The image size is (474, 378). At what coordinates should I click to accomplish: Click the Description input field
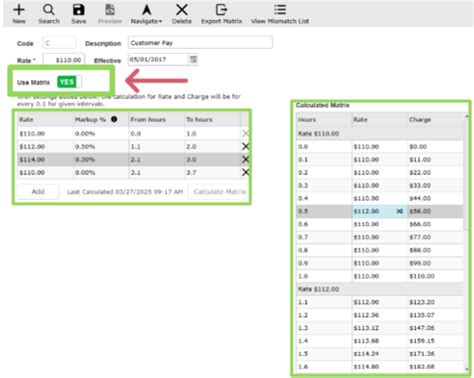pos(200,43)
